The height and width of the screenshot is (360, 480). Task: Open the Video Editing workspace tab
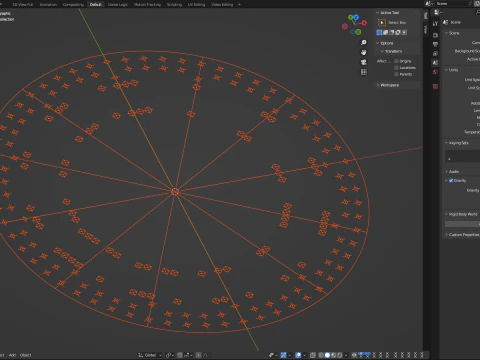click(222, 4)
